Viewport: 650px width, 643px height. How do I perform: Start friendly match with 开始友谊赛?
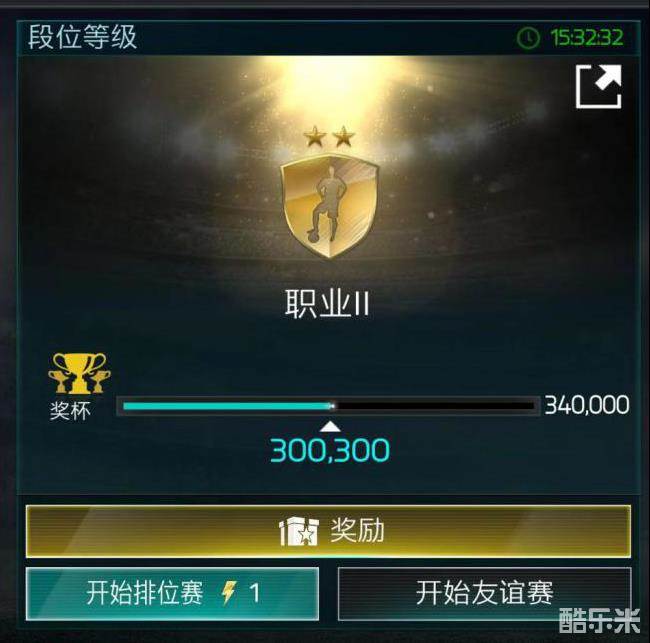(485, 594)
